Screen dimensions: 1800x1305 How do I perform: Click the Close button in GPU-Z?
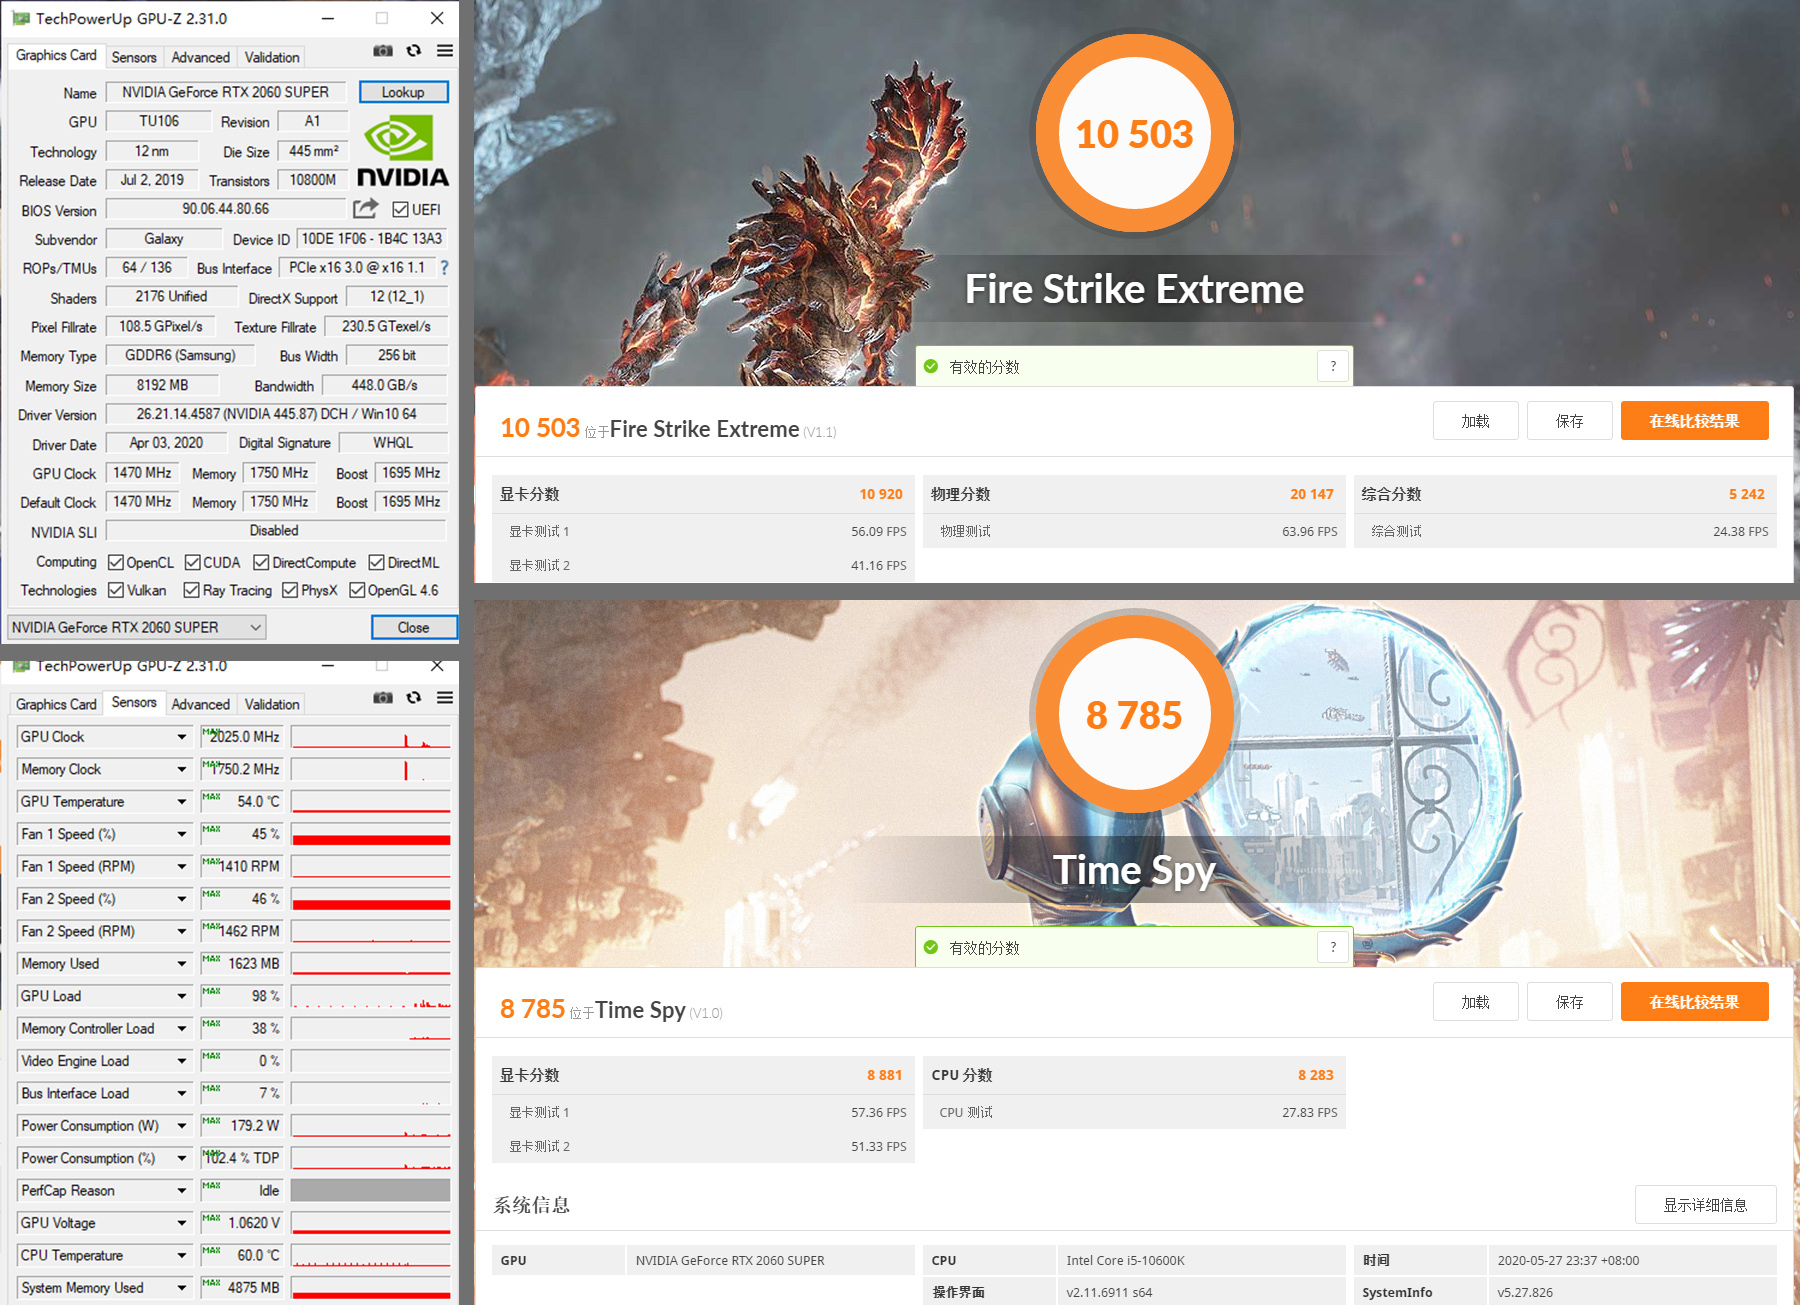(x=413, y=627)
